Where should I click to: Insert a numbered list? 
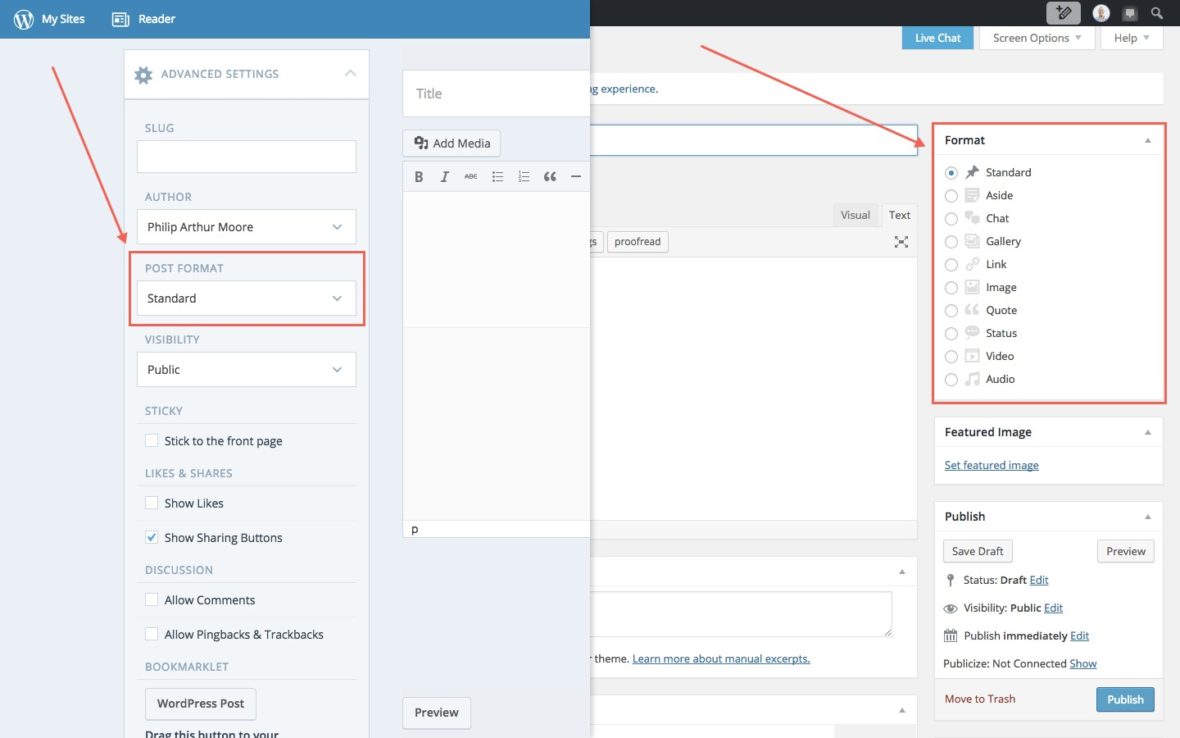(523, 177)
